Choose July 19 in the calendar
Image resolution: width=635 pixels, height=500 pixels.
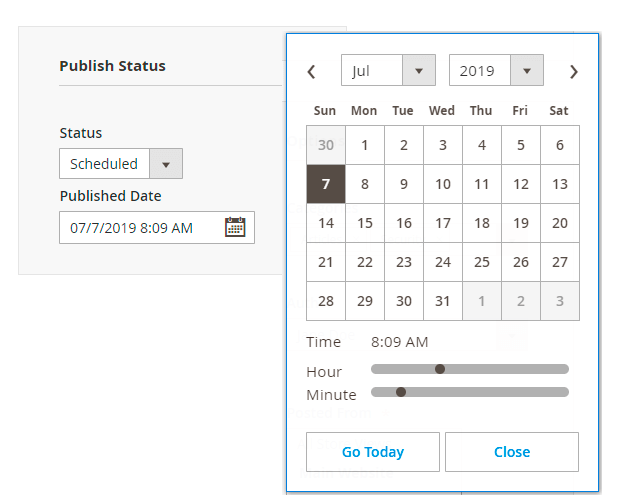tap(521, 223)
